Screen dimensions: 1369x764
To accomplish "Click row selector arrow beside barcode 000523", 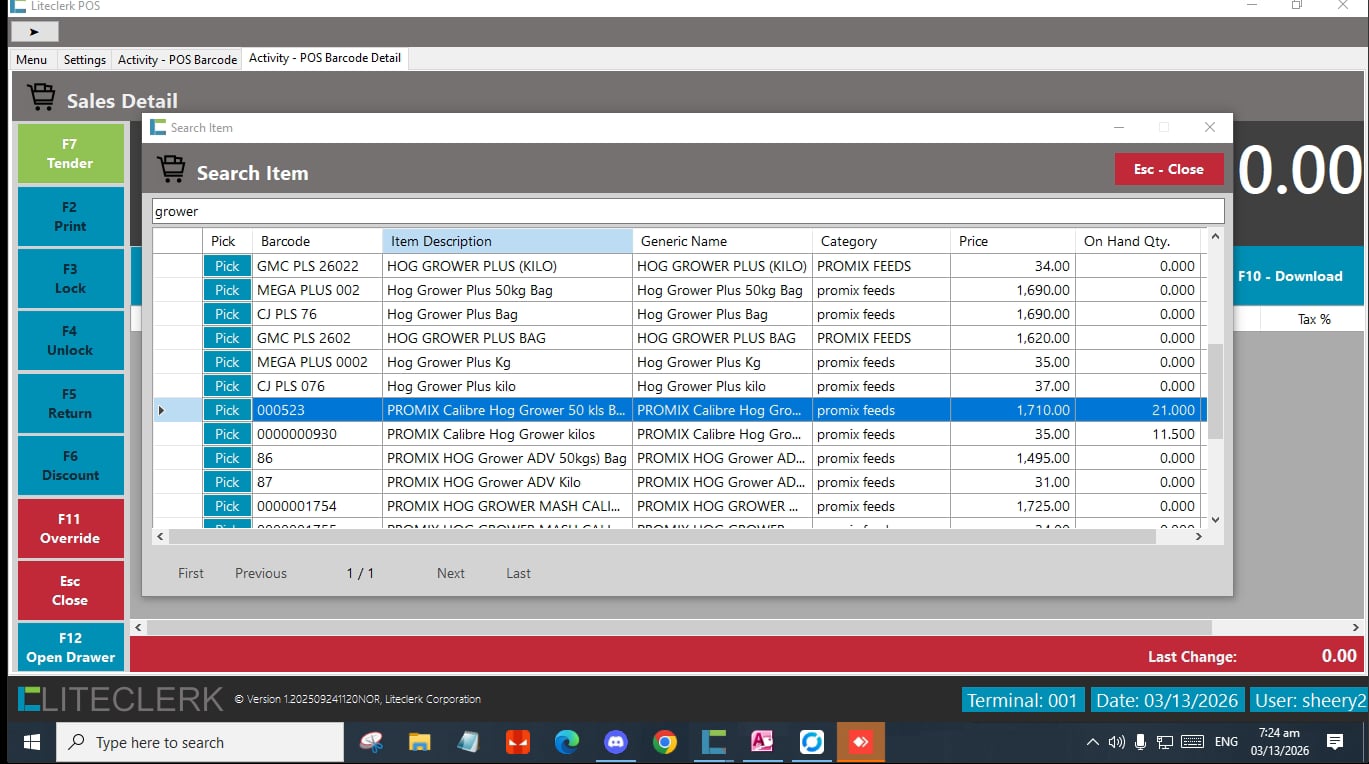I will coord(162,410).
